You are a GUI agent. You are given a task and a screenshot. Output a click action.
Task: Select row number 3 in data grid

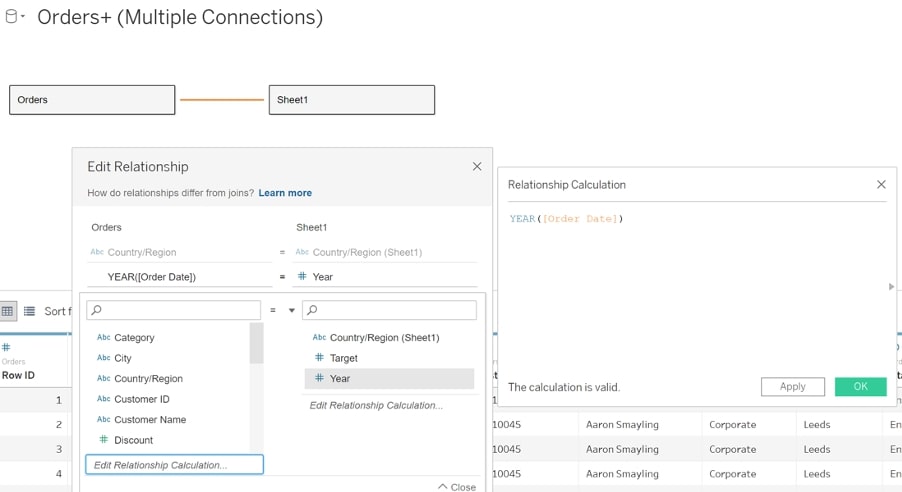[x=59, y=449]
